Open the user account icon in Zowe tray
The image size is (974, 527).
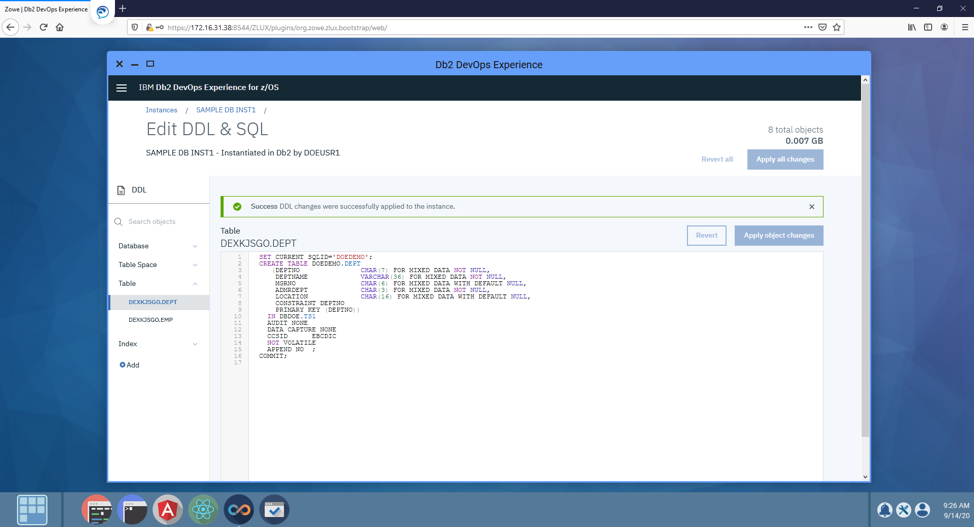pos(923,510)
